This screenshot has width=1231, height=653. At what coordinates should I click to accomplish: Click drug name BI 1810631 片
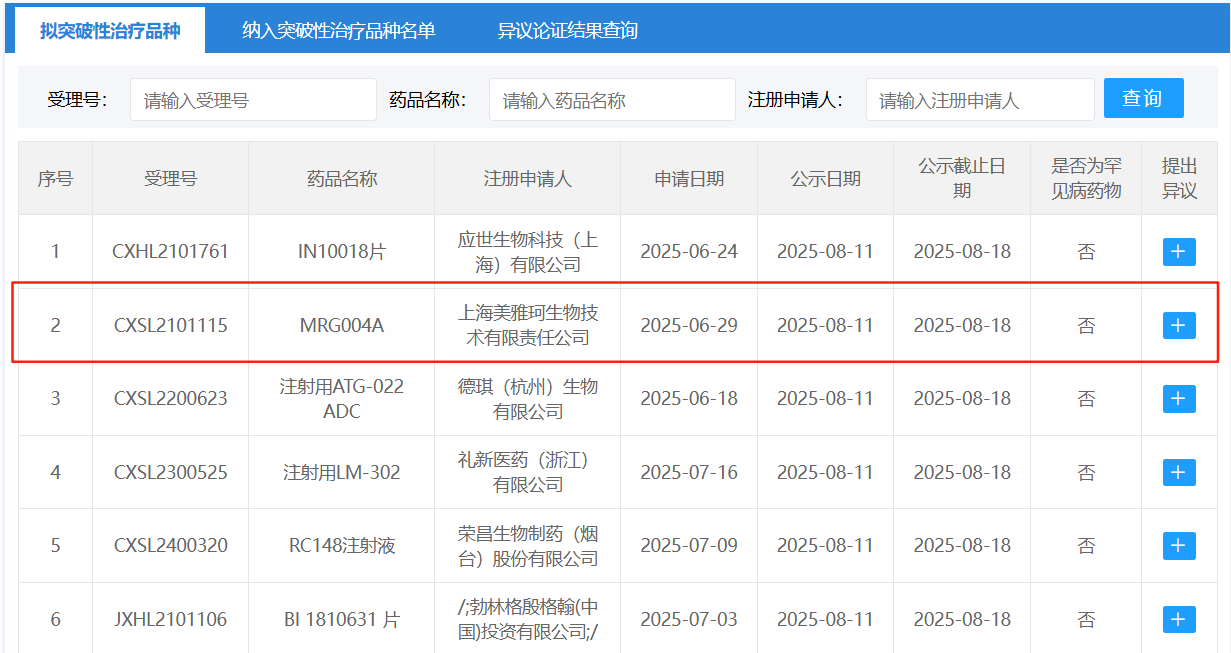[x=342, y=619]
